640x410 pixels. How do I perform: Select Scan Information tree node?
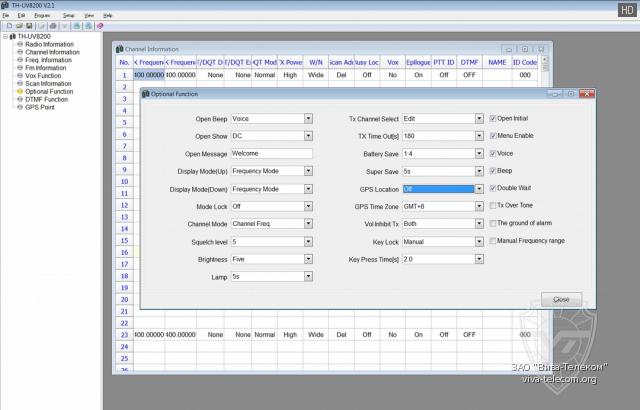tap(47, 83)
